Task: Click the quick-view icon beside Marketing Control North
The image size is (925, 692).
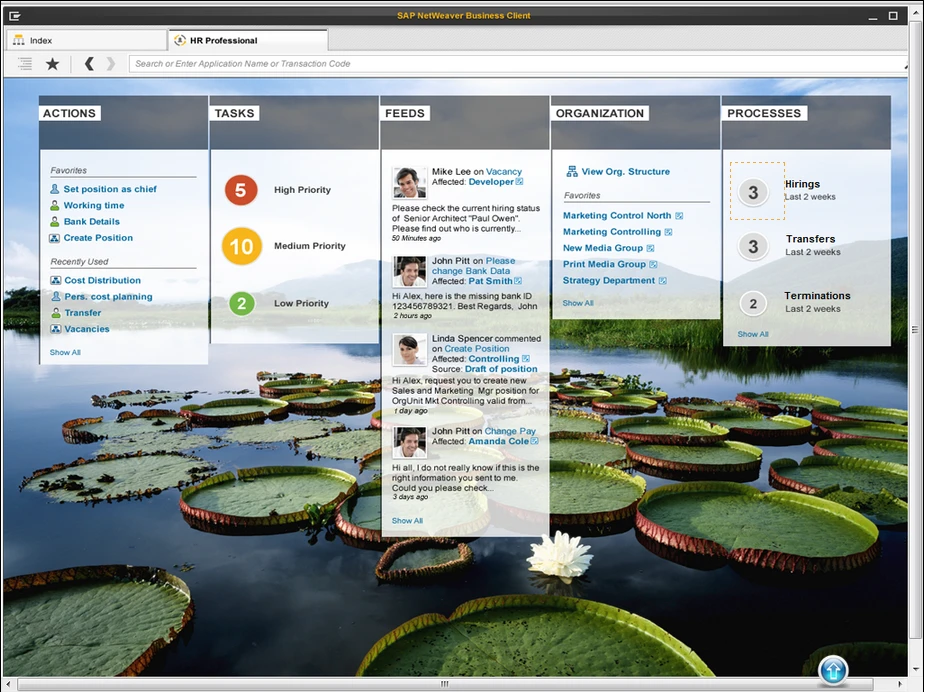Action: pos(679,216)
